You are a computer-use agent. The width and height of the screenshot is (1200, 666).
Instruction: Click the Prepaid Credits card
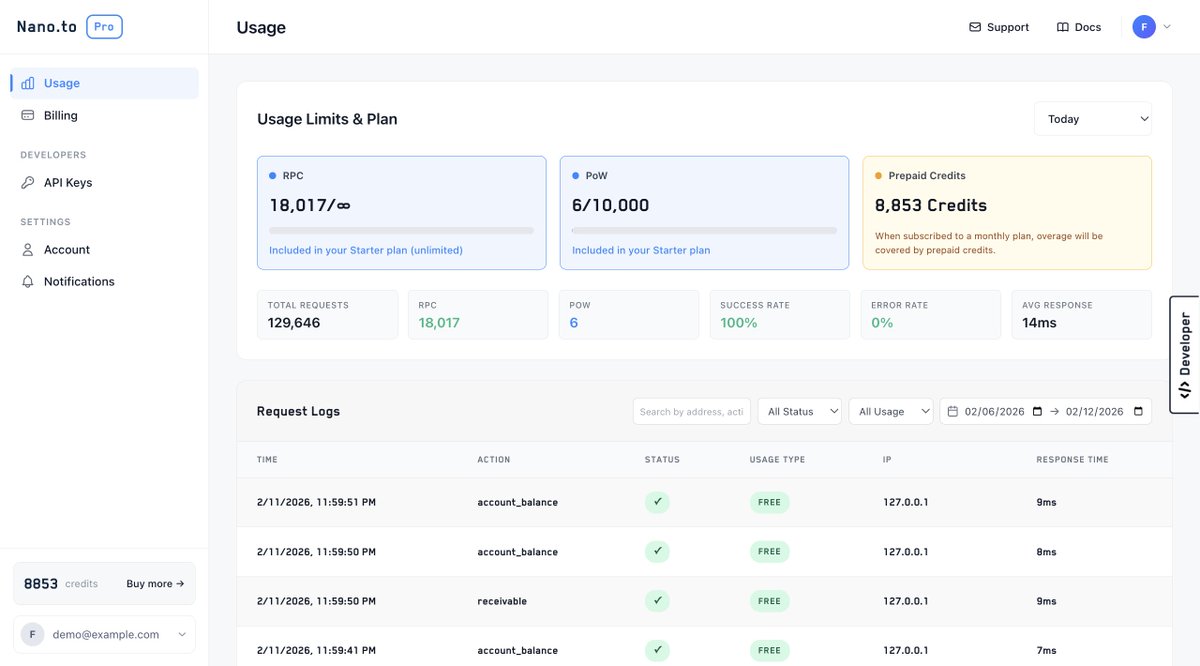pos(1007,212)
